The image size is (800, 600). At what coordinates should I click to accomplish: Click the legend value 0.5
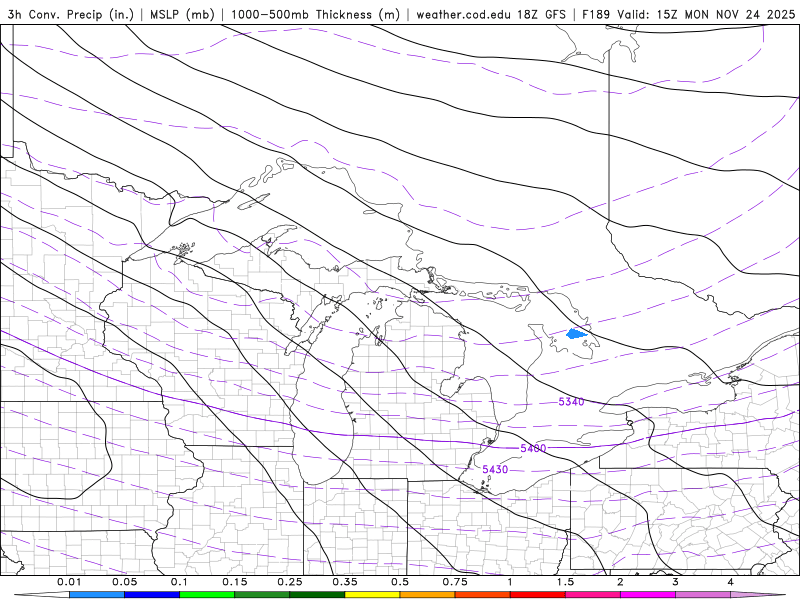pyautogui.click(x=400, y=582)
